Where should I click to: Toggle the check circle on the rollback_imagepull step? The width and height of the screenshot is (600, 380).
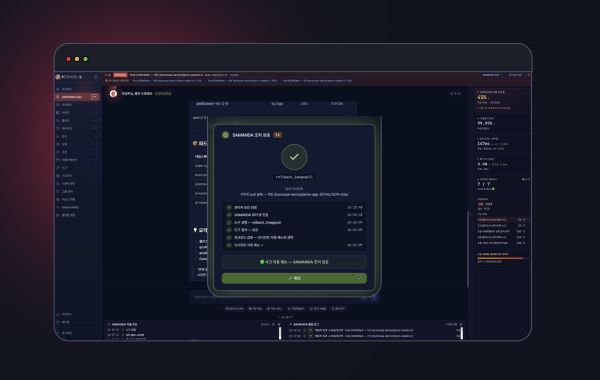pos(229,222)
